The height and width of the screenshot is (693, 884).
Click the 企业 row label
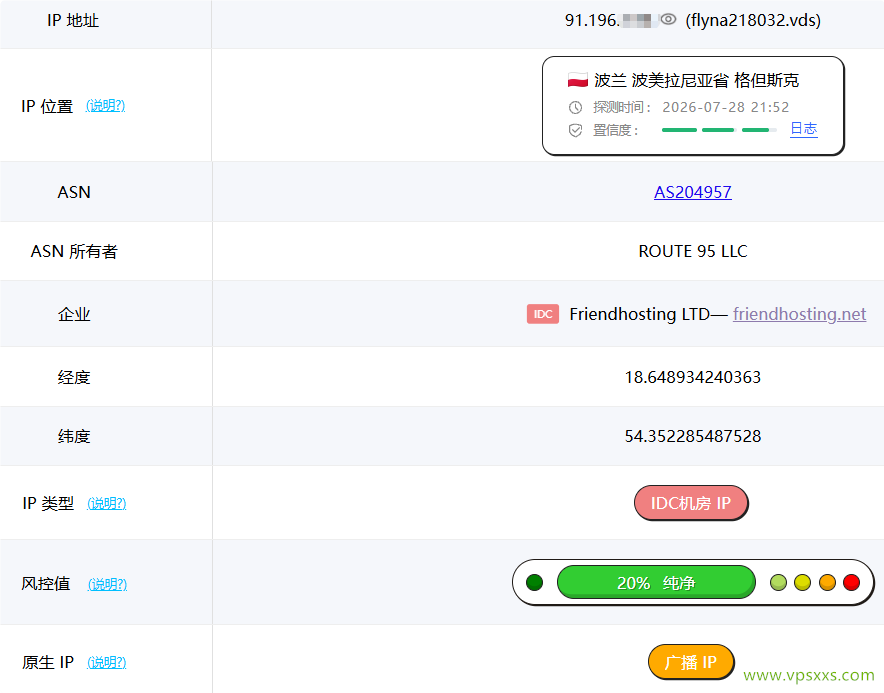click(x=74, y=314)
